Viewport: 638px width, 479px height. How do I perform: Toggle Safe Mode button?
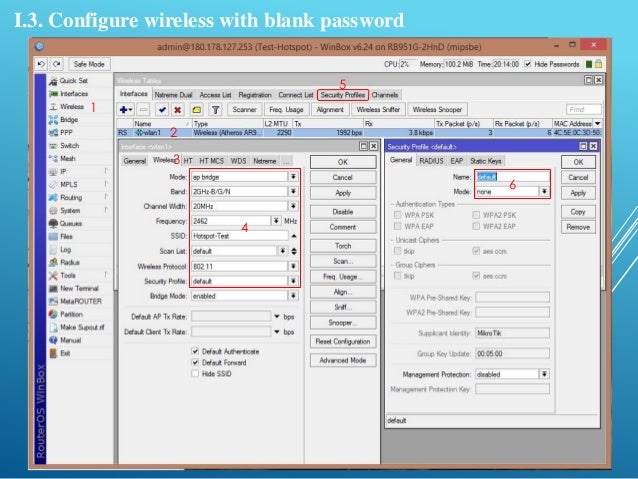pos(89,64)
